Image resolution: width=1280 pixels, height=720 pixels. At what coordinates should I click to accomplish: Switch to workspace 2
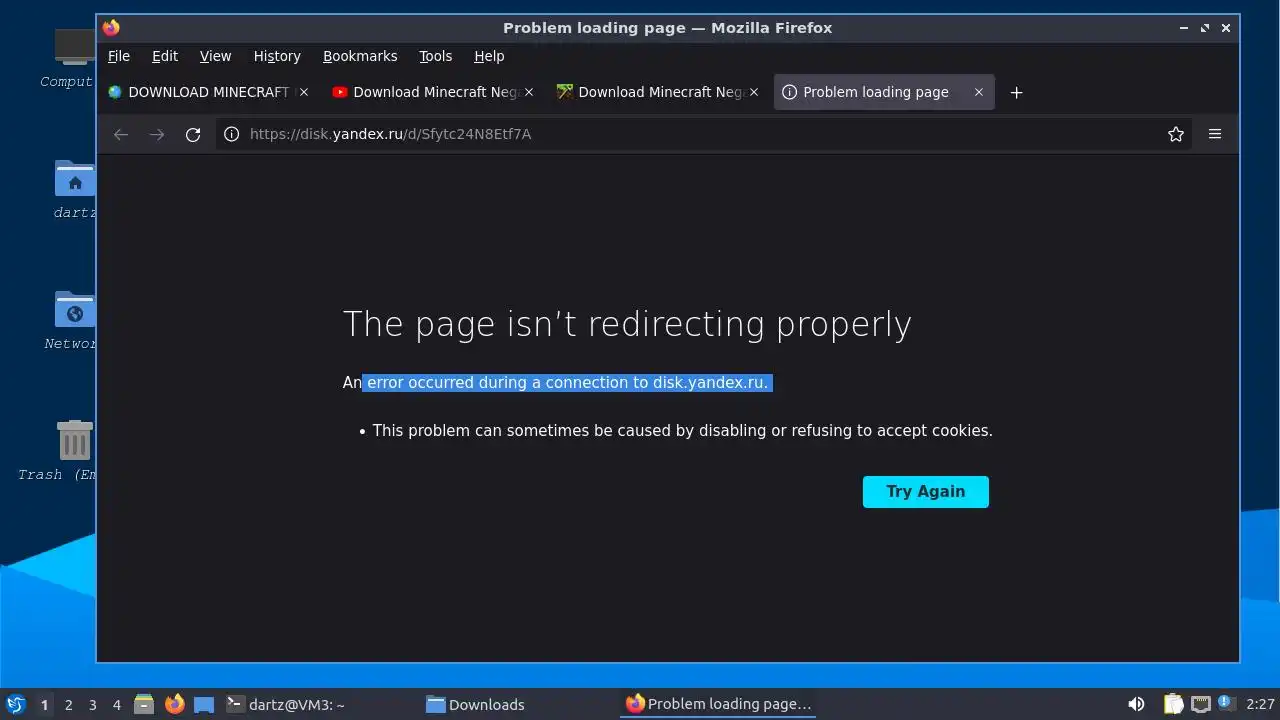coord(68,705)
